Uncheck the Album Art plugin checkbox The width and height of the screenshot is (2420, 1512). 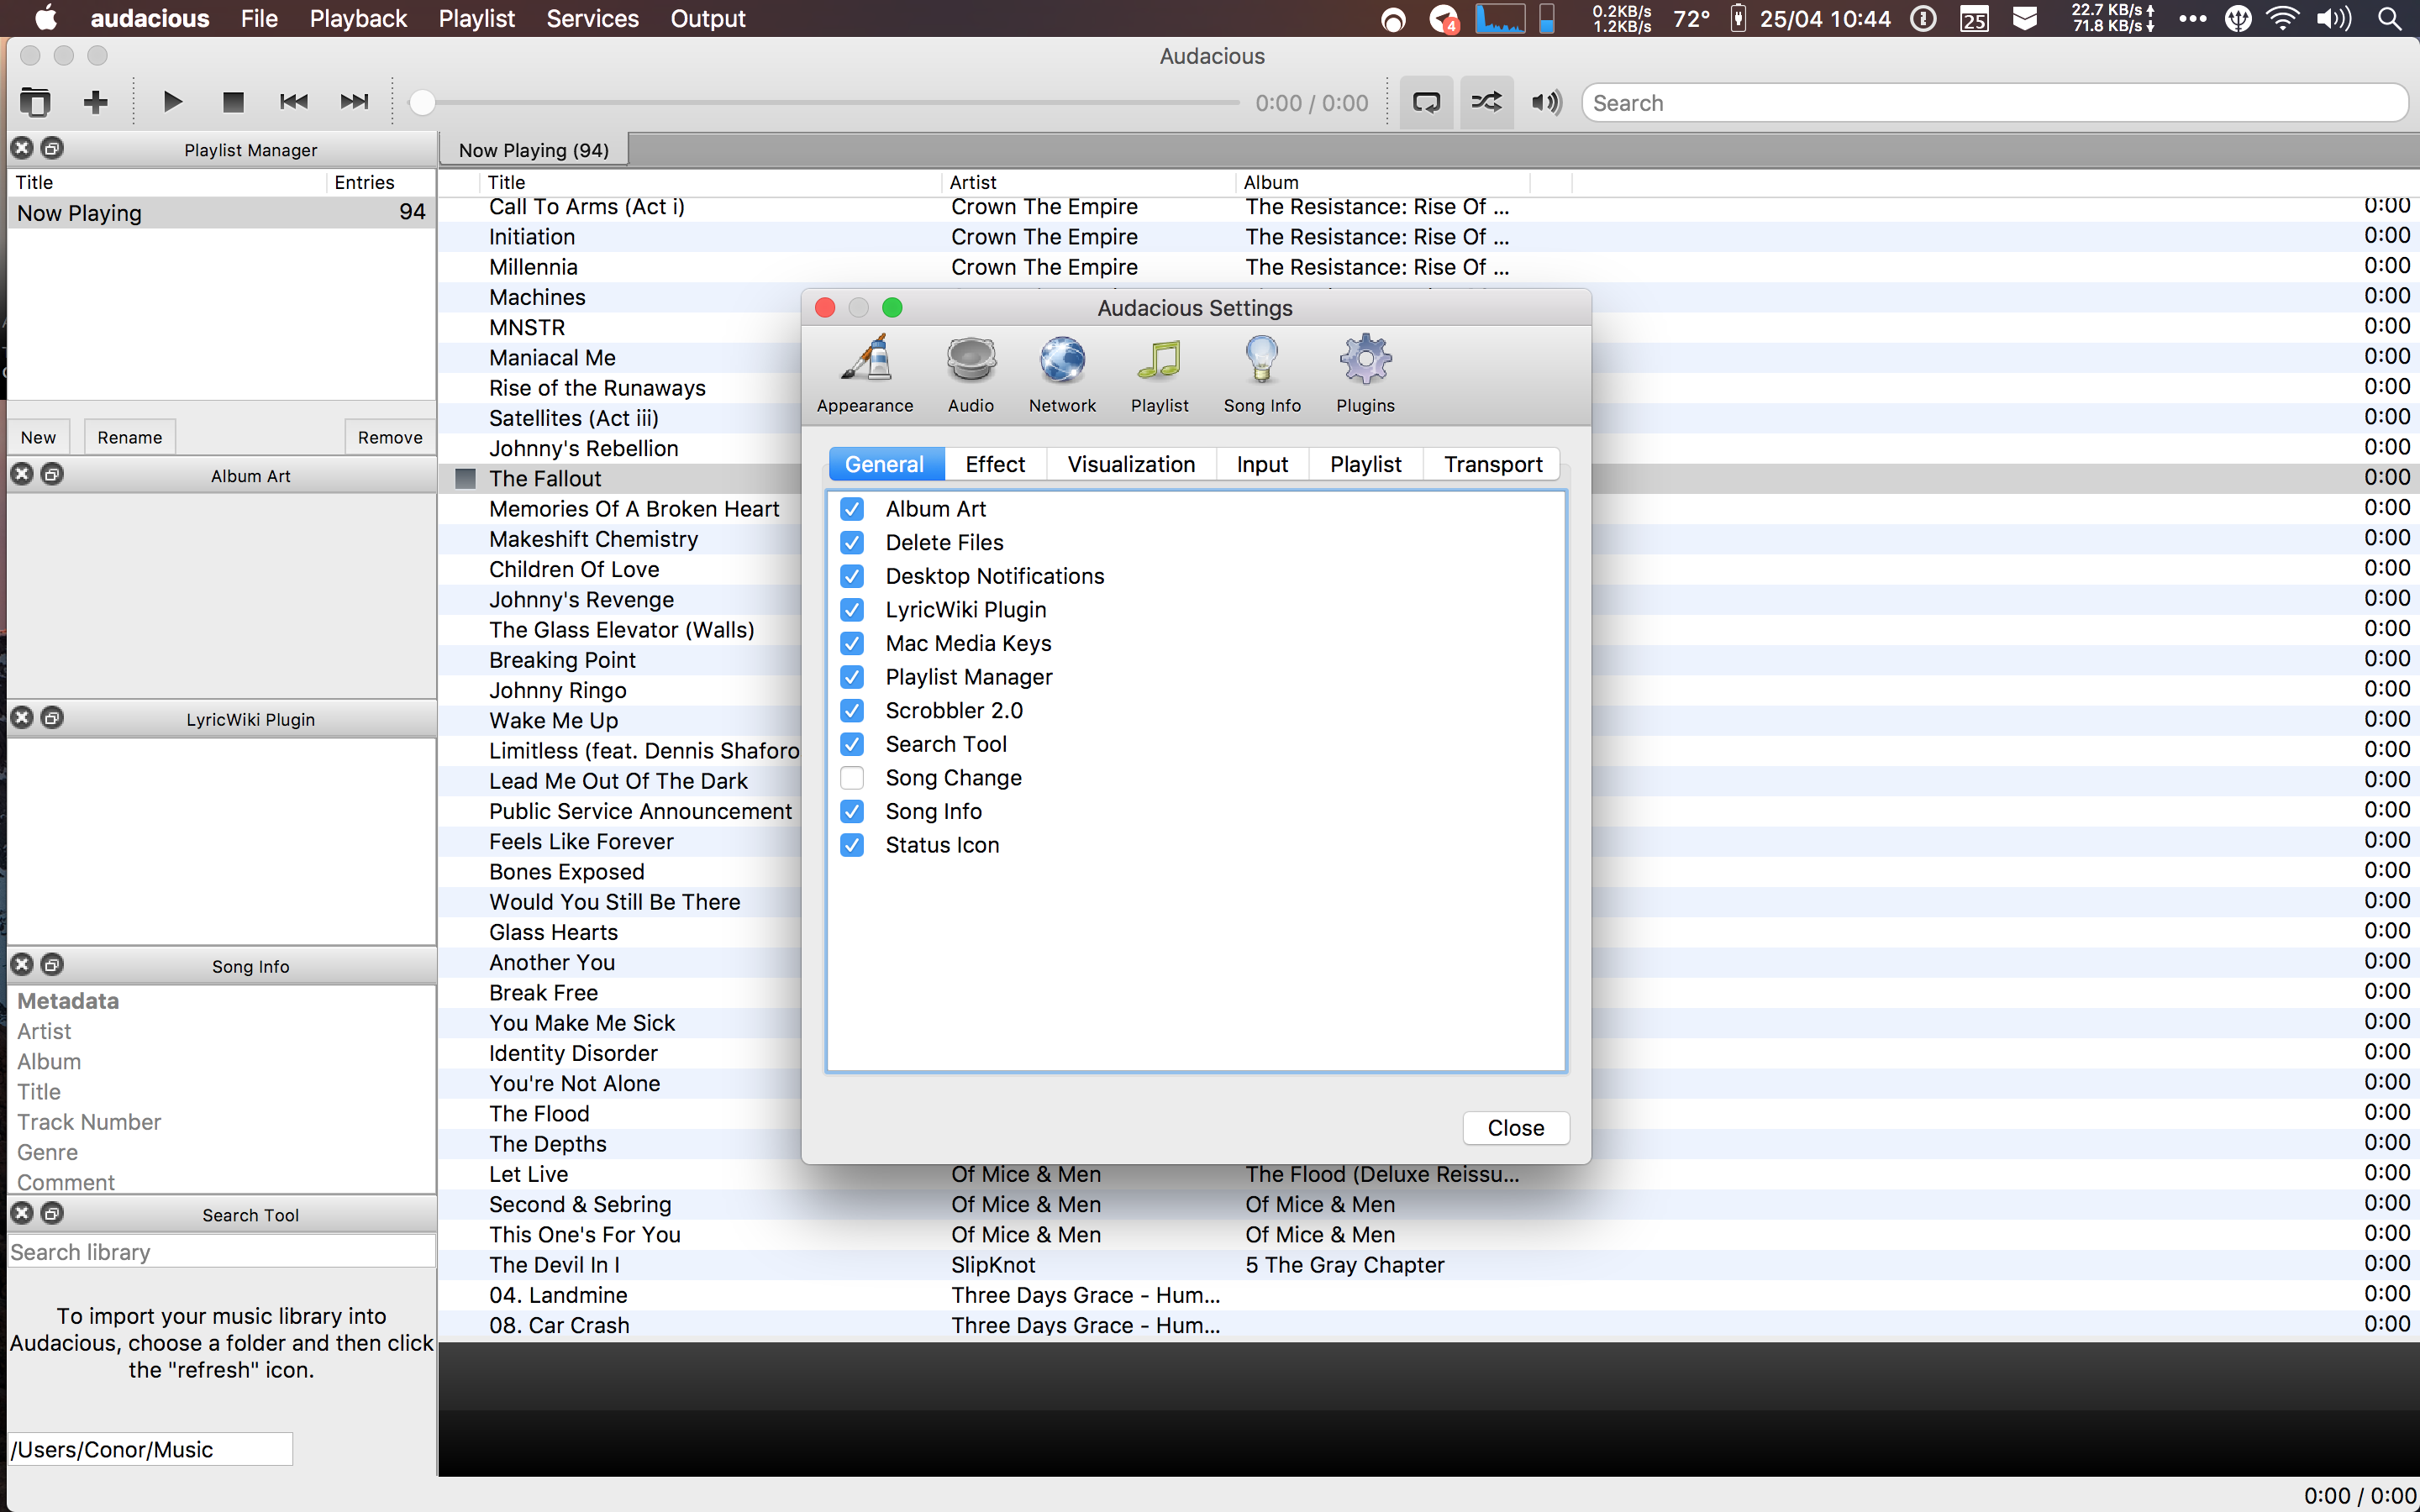pyautogui.click(x=852, y=509)
